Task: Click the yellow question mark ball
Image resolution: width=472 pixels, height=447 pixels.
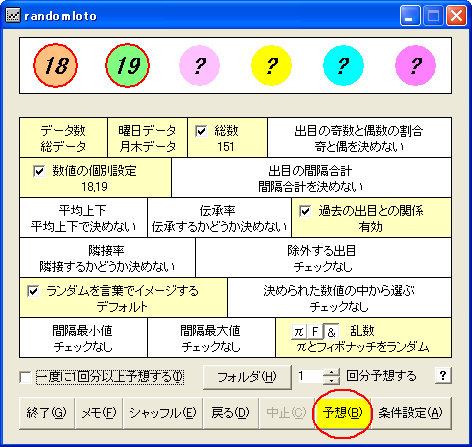Action: [x=271, y=66]
